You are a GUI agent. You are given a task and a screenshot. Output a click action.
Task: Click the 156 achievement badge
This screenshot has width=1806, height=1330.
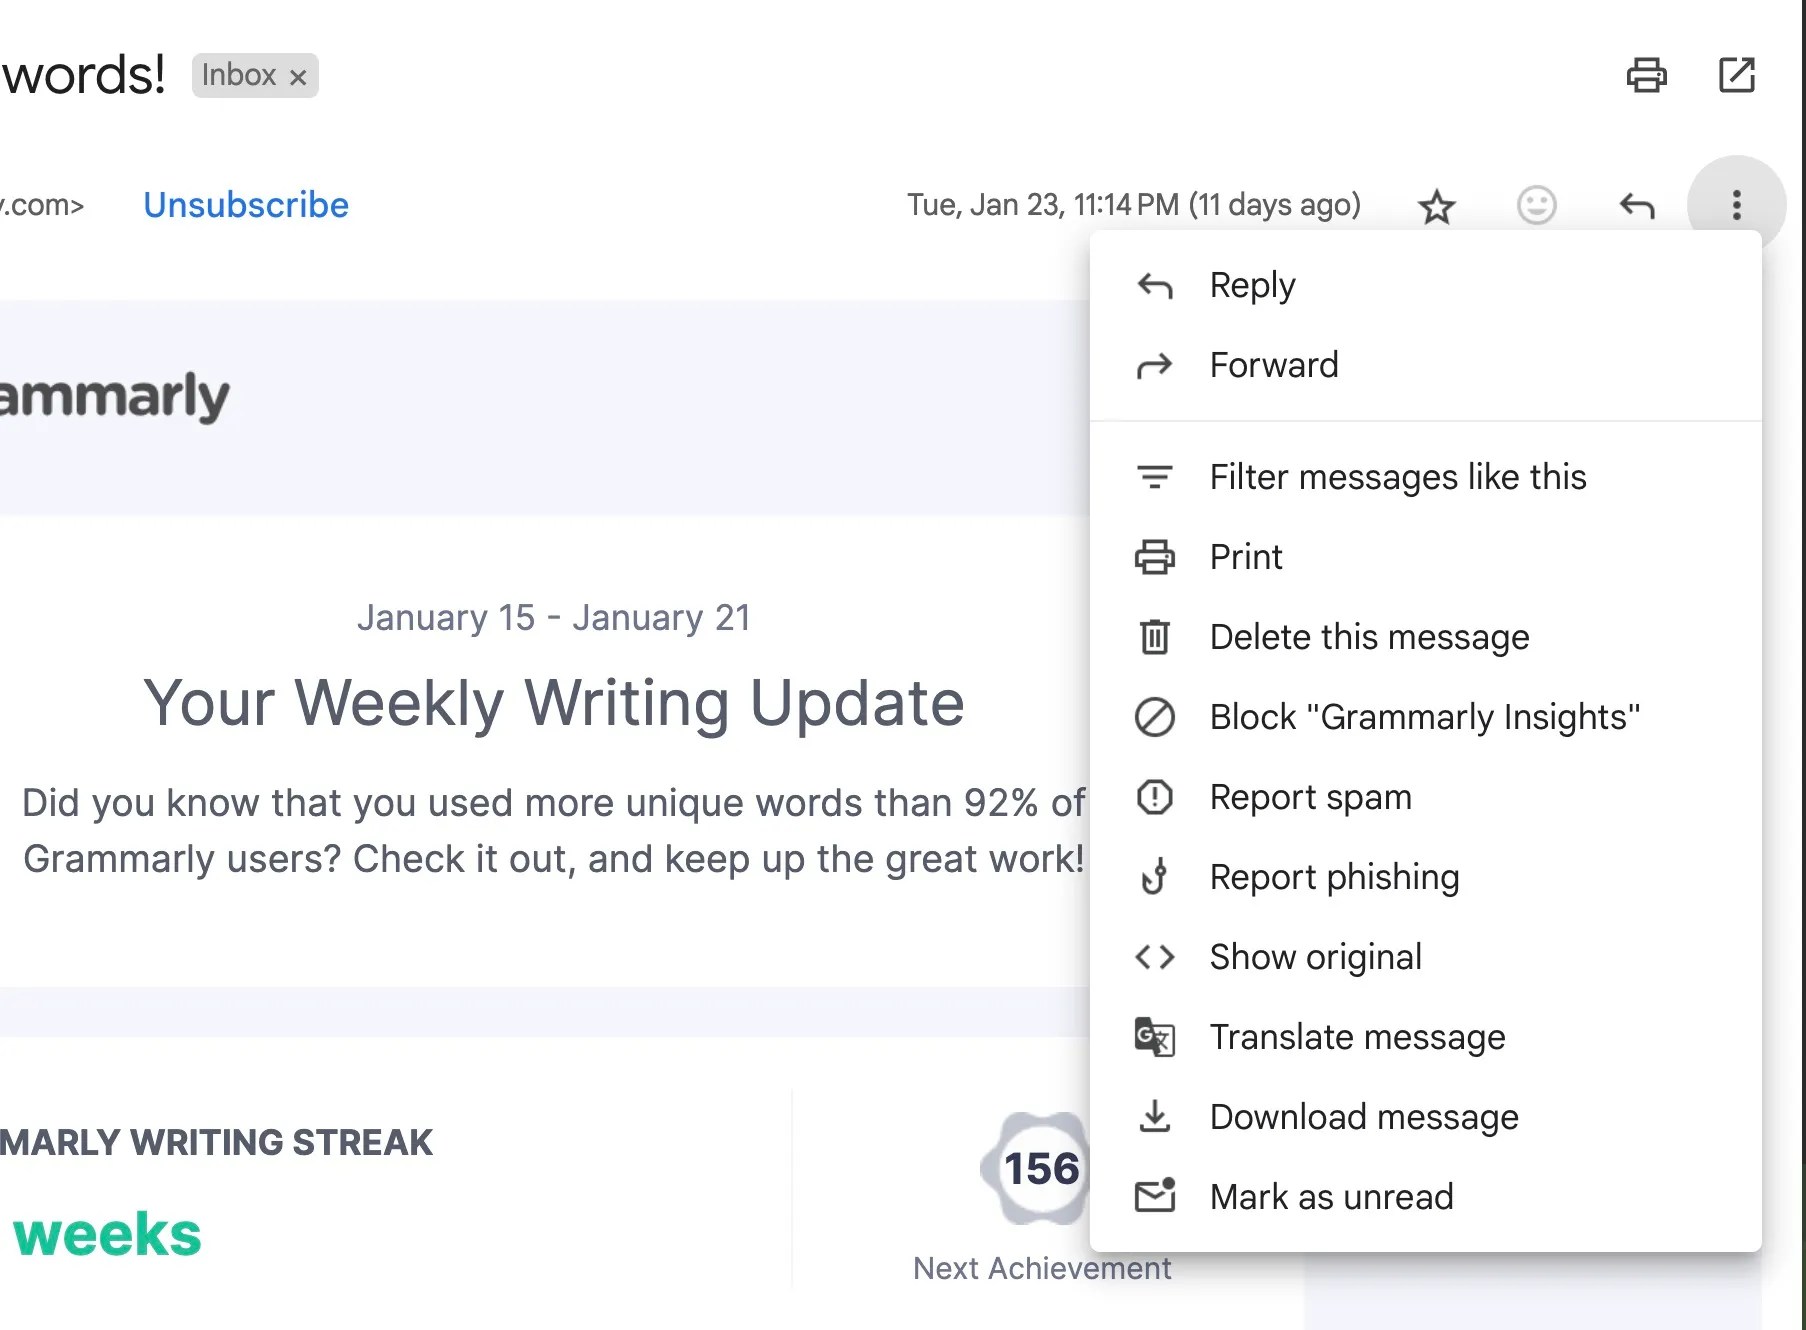click(1036, 1165)
